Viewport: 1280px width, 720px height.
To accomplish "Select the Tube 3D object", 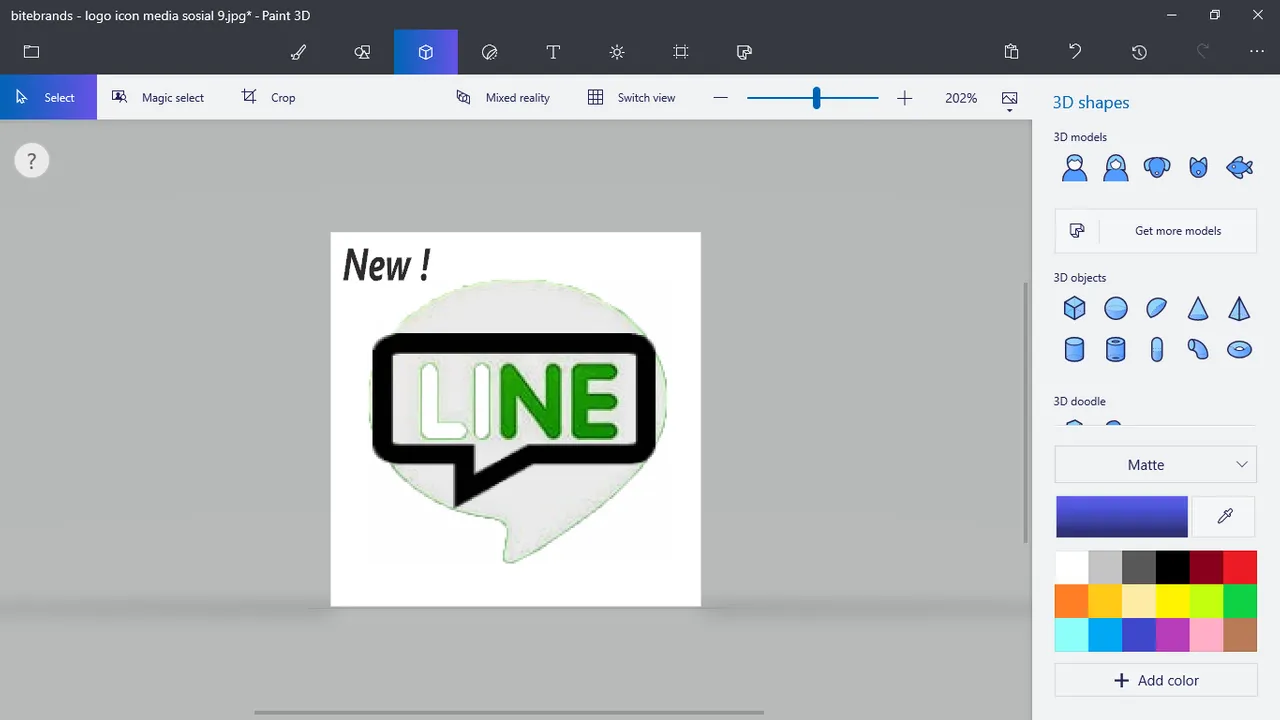I will pos(1116,349).
